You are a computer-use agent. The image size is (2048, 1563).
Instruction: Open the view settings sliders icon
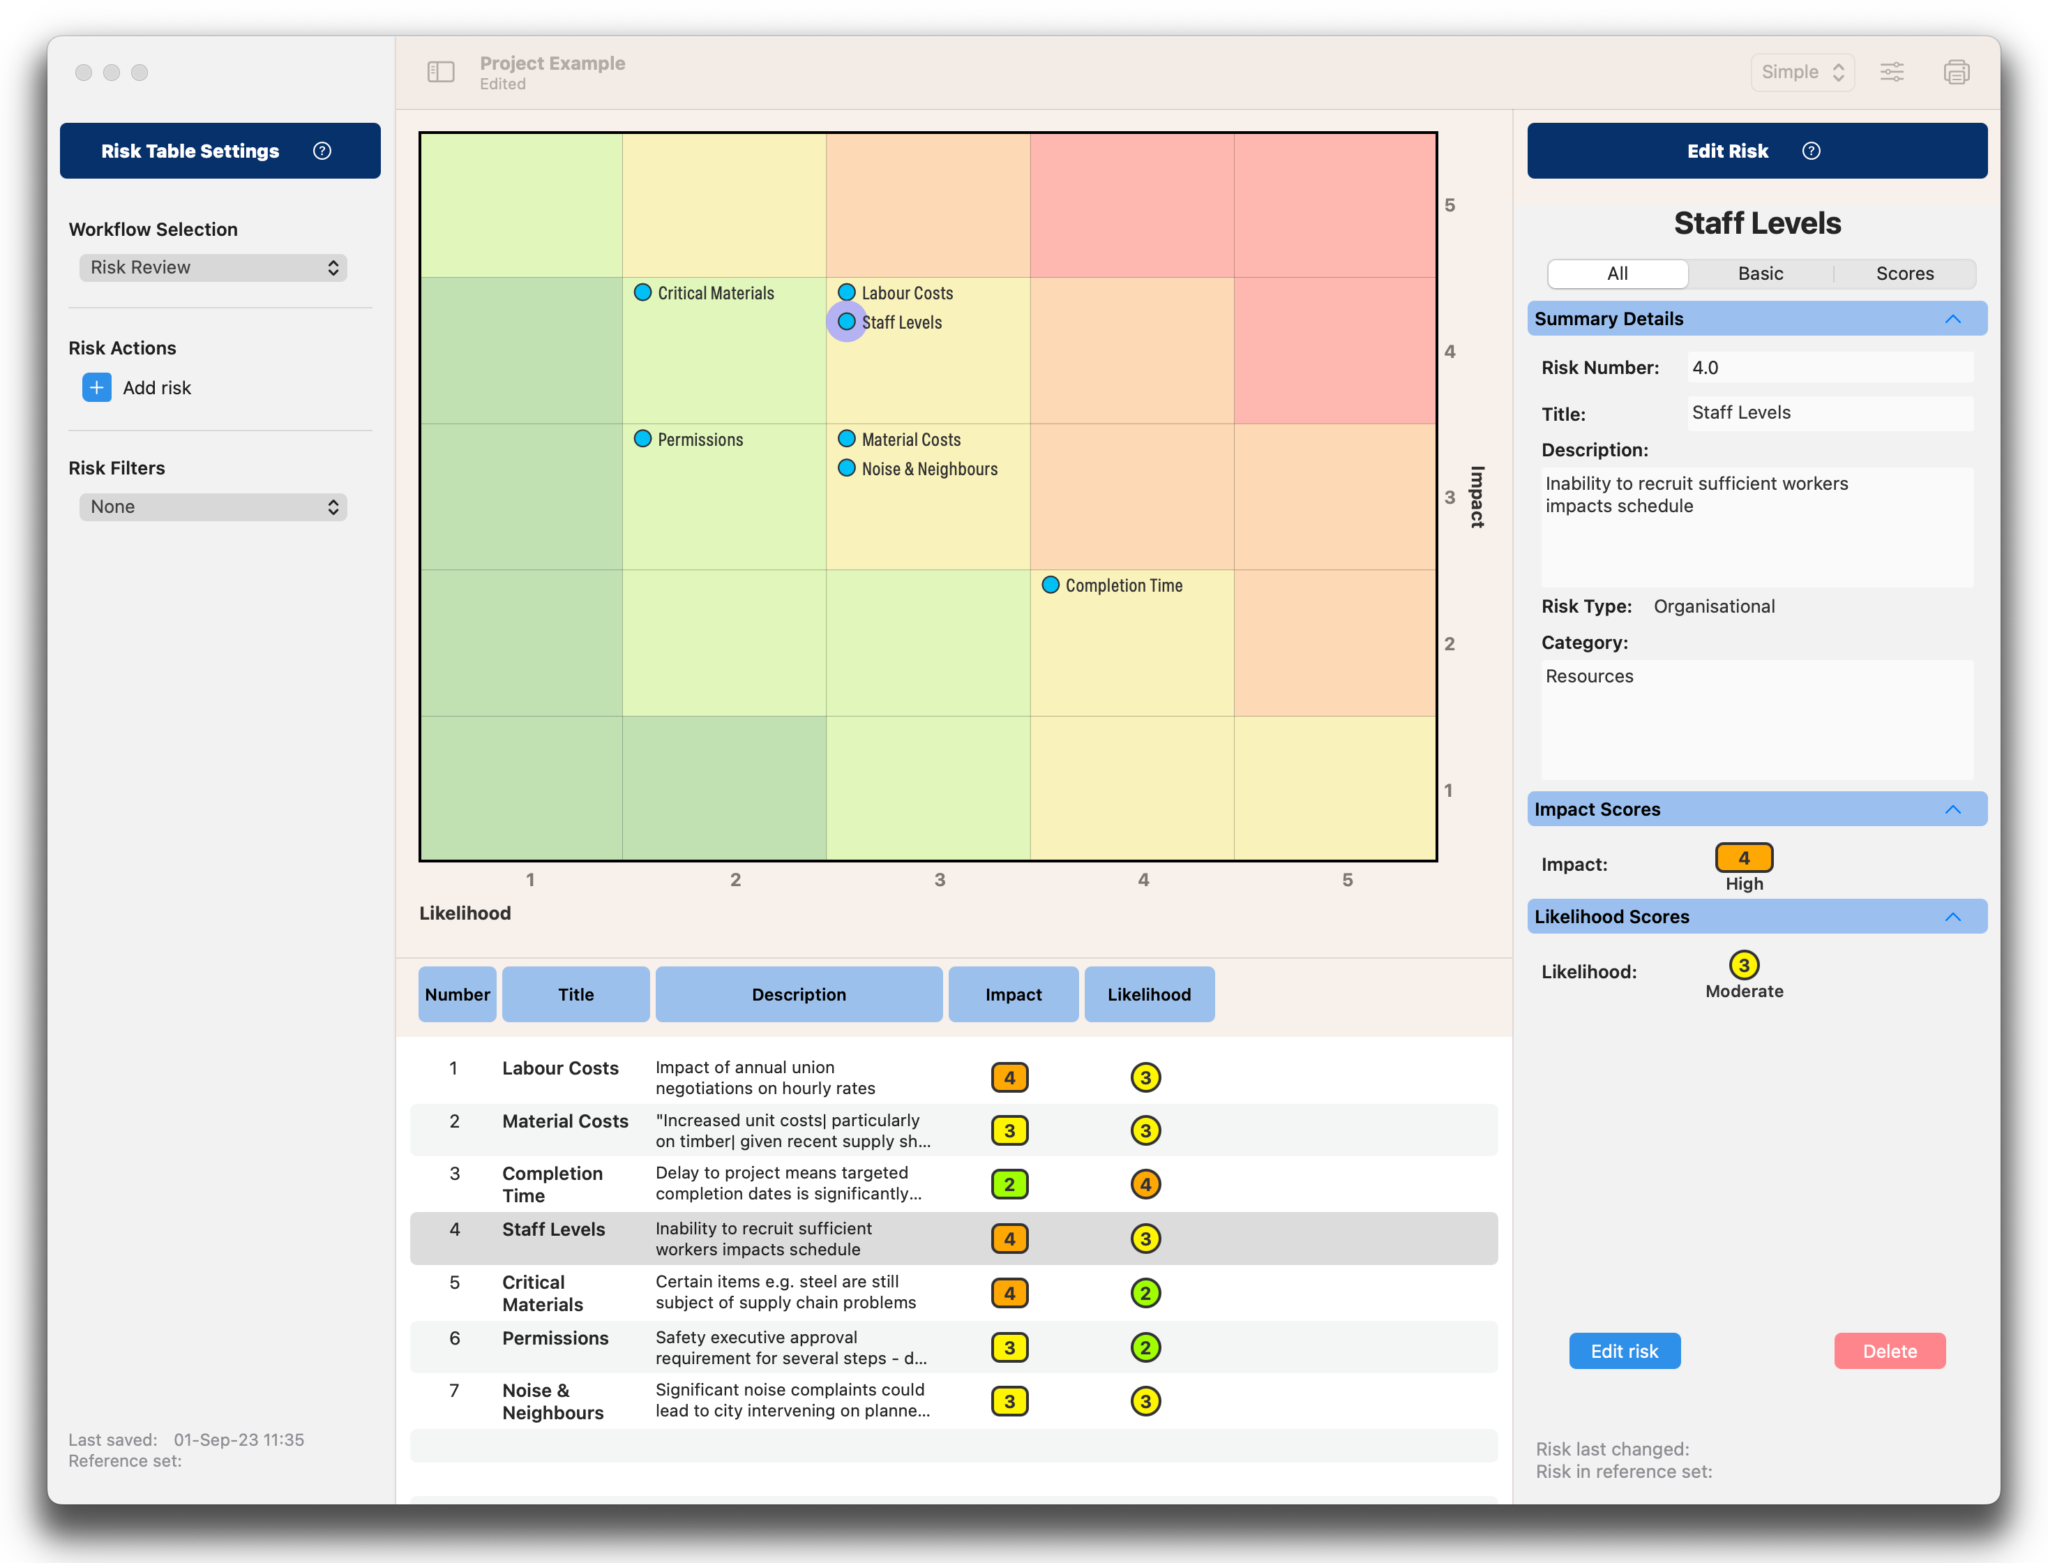[x=1892, y=72]
